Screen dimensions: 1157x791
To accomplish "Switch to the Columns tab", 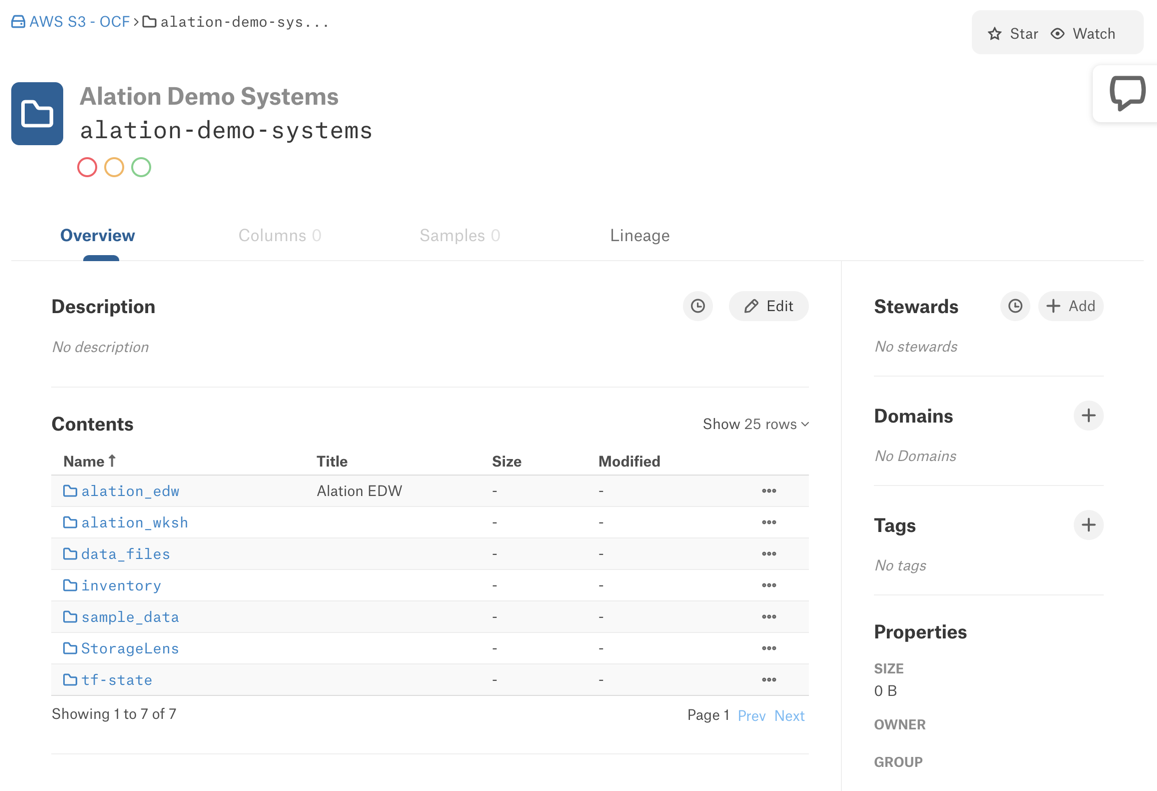I will 280,235.
